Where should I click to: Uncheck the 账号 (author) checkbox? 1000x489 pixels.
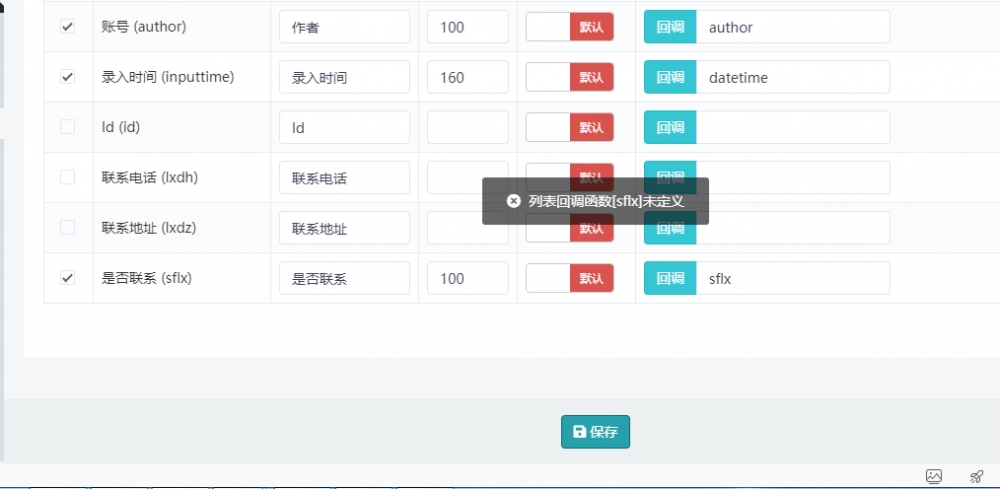[68, 27]
